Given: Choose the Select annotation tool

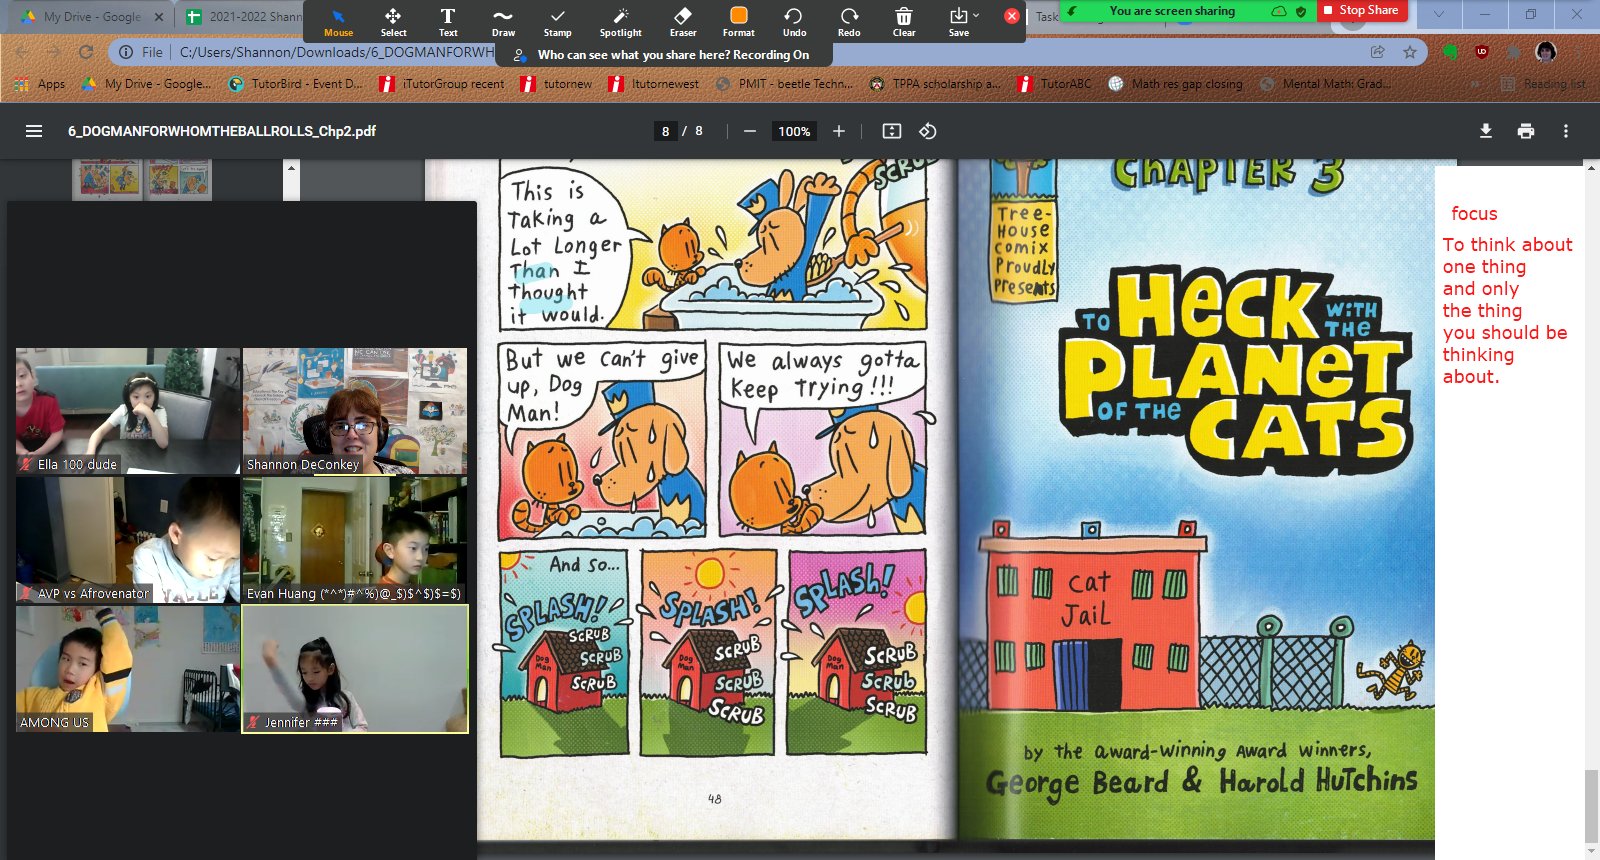Looking at the screenshot, I should [x=393, y=22].
